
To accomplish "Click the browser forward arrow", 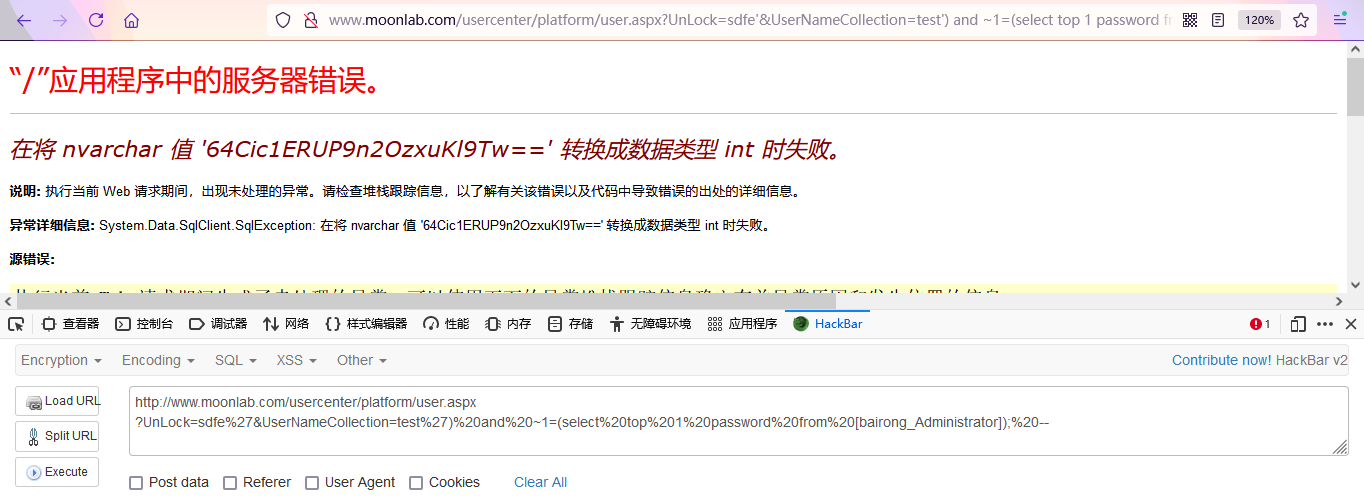I will (60, 20).
